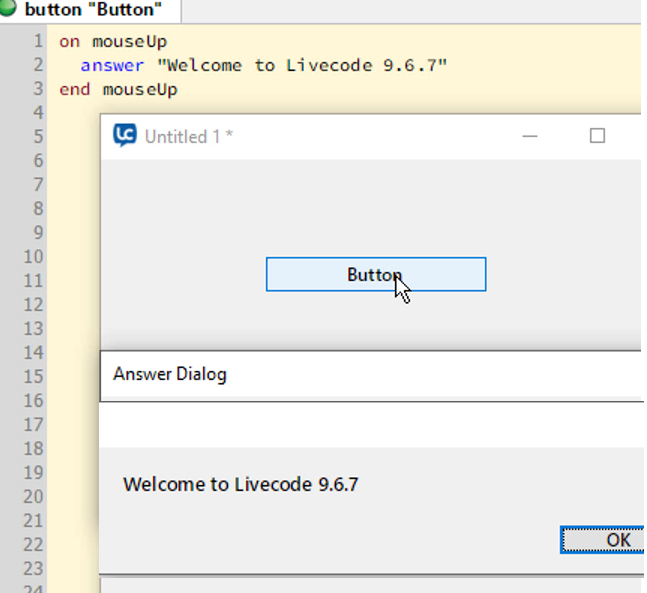The image size is (647, 593).
Task: Click line number 10 in the gutter
Action: click(33, 257)
